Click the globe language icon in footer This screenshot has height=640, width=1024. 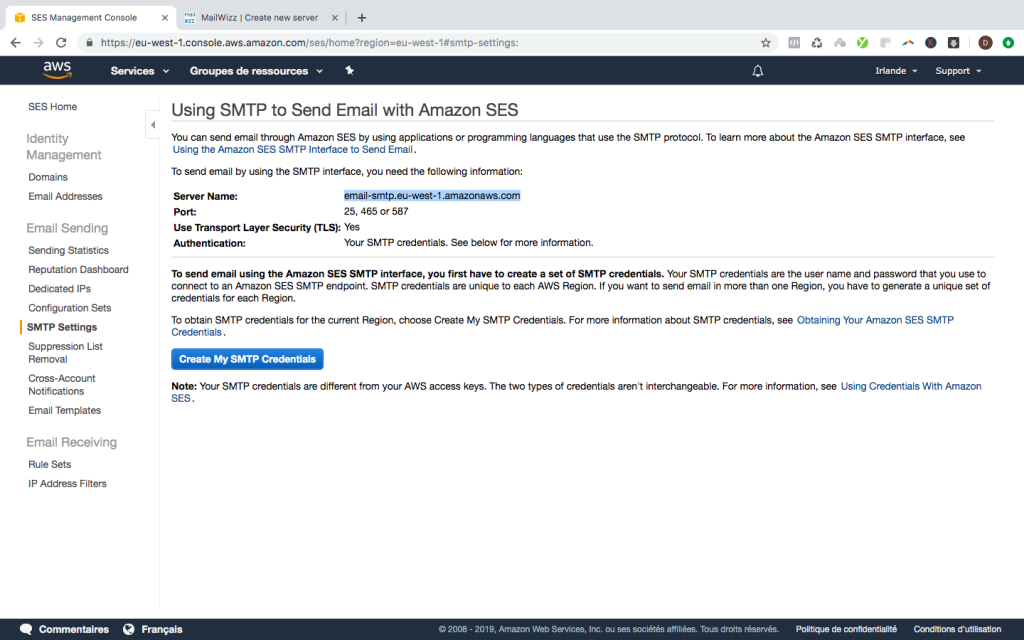tap(128, 629)
